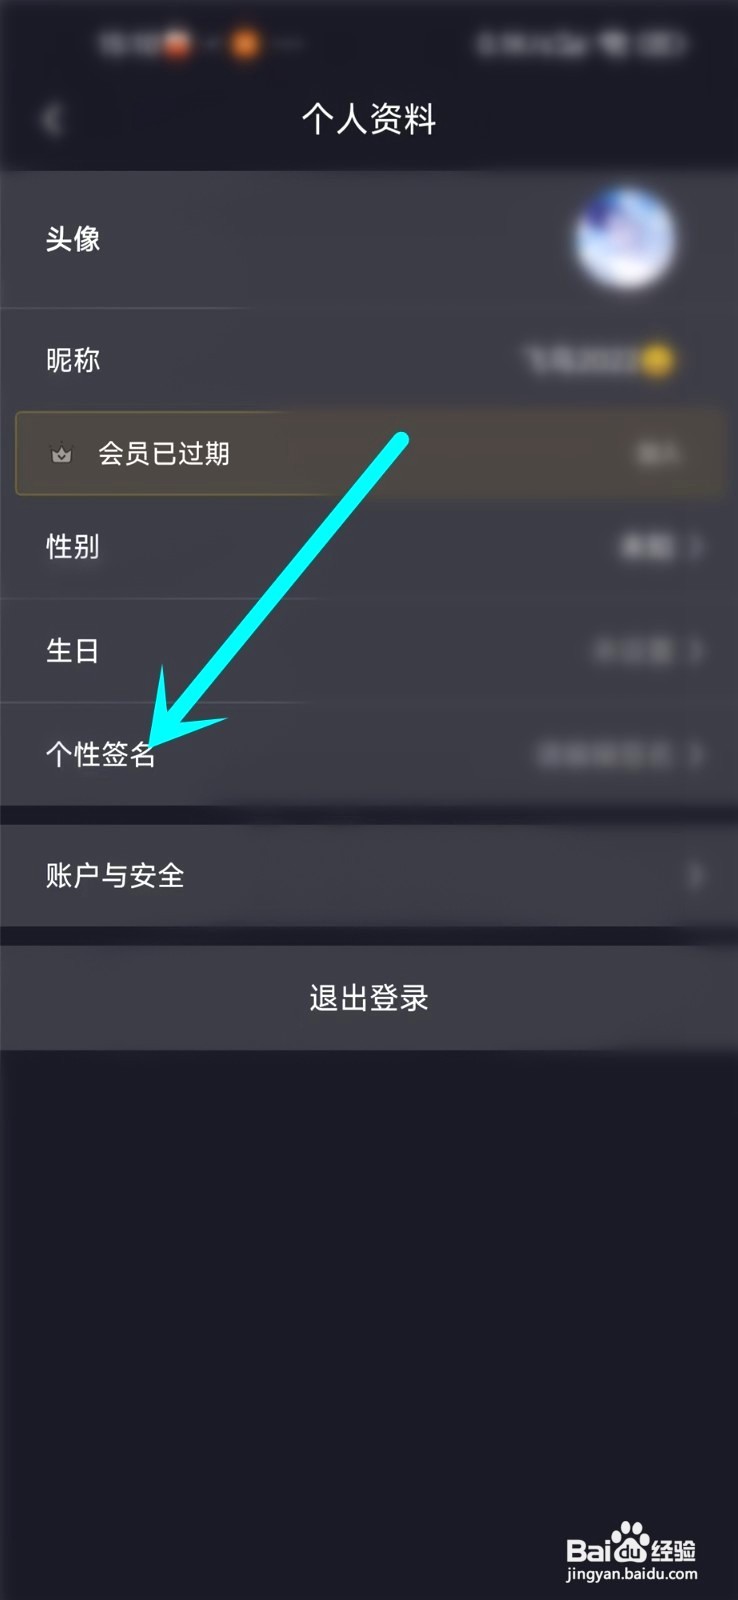The height and width of the screenshot is (1600, 738).
Task: Open 账户与安全 settings
Action: (369, 876)
